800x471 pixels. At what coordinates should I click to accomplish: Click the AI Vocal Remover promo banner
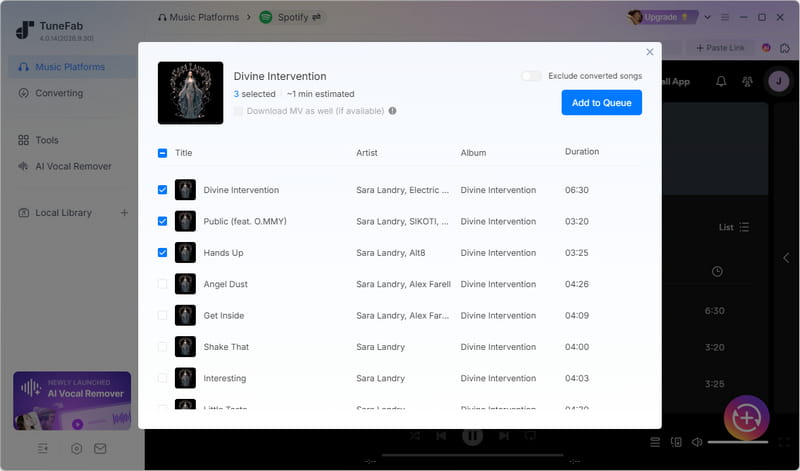(x=72, y=401)
